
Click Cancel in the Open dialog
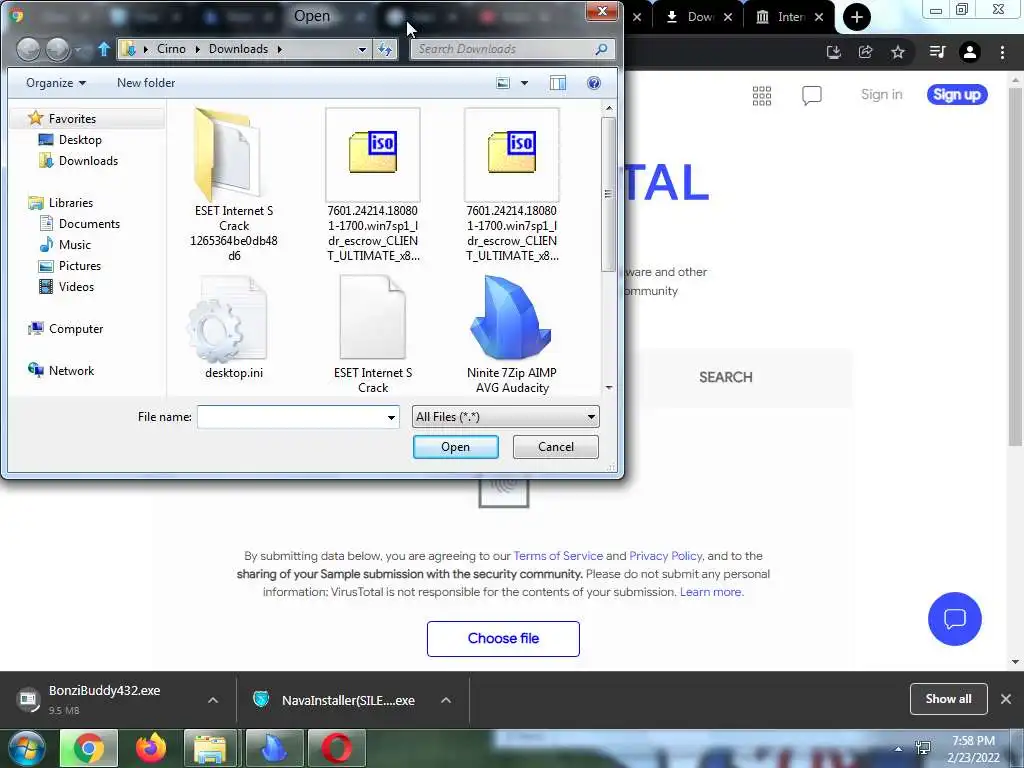[x=556, y=447]
